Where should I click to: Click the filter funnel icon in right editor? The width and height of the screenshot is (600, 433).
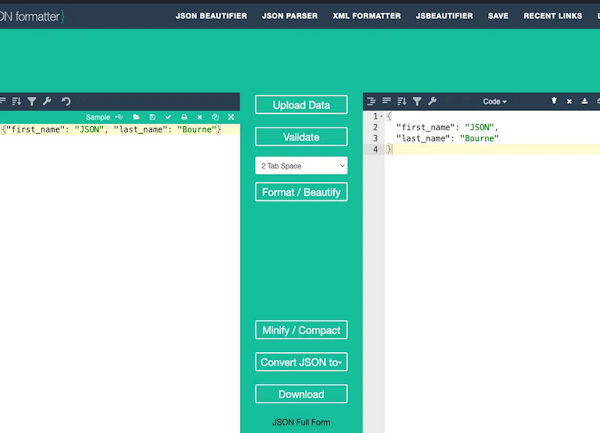417,101
